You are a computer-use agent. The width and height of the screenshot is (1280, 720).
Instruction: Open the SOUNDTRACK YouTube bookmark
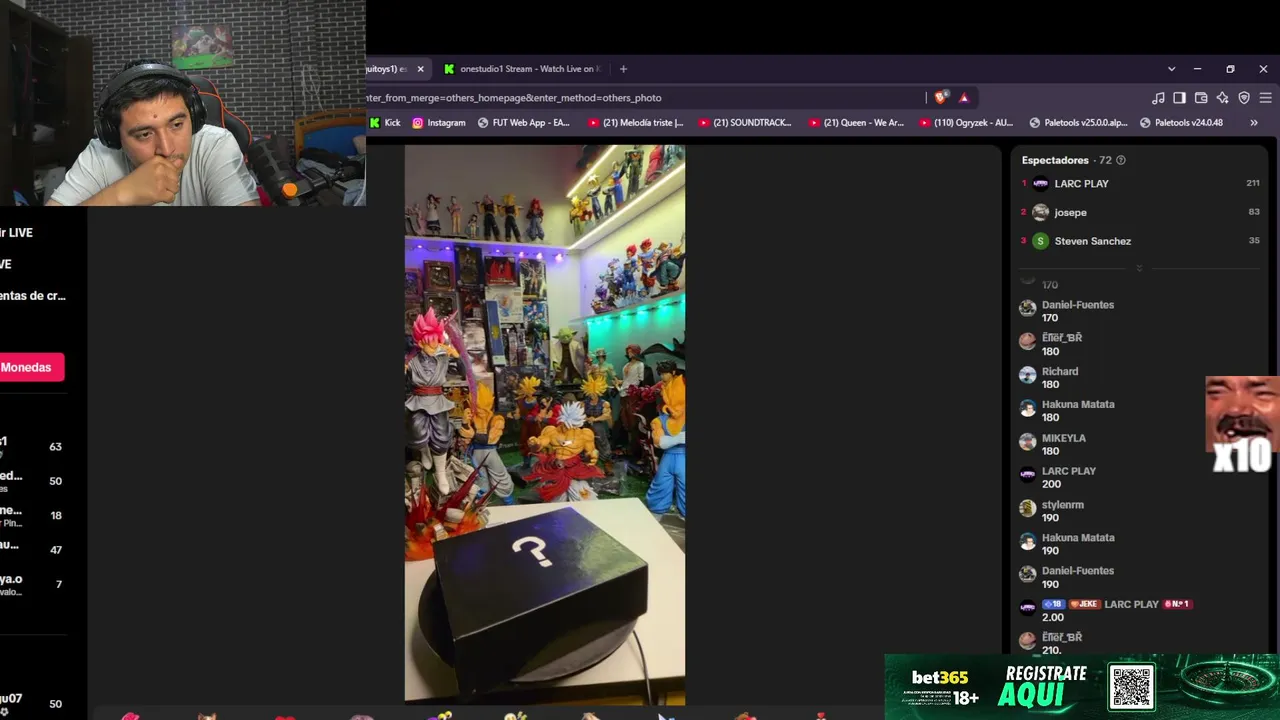(745, 123)
